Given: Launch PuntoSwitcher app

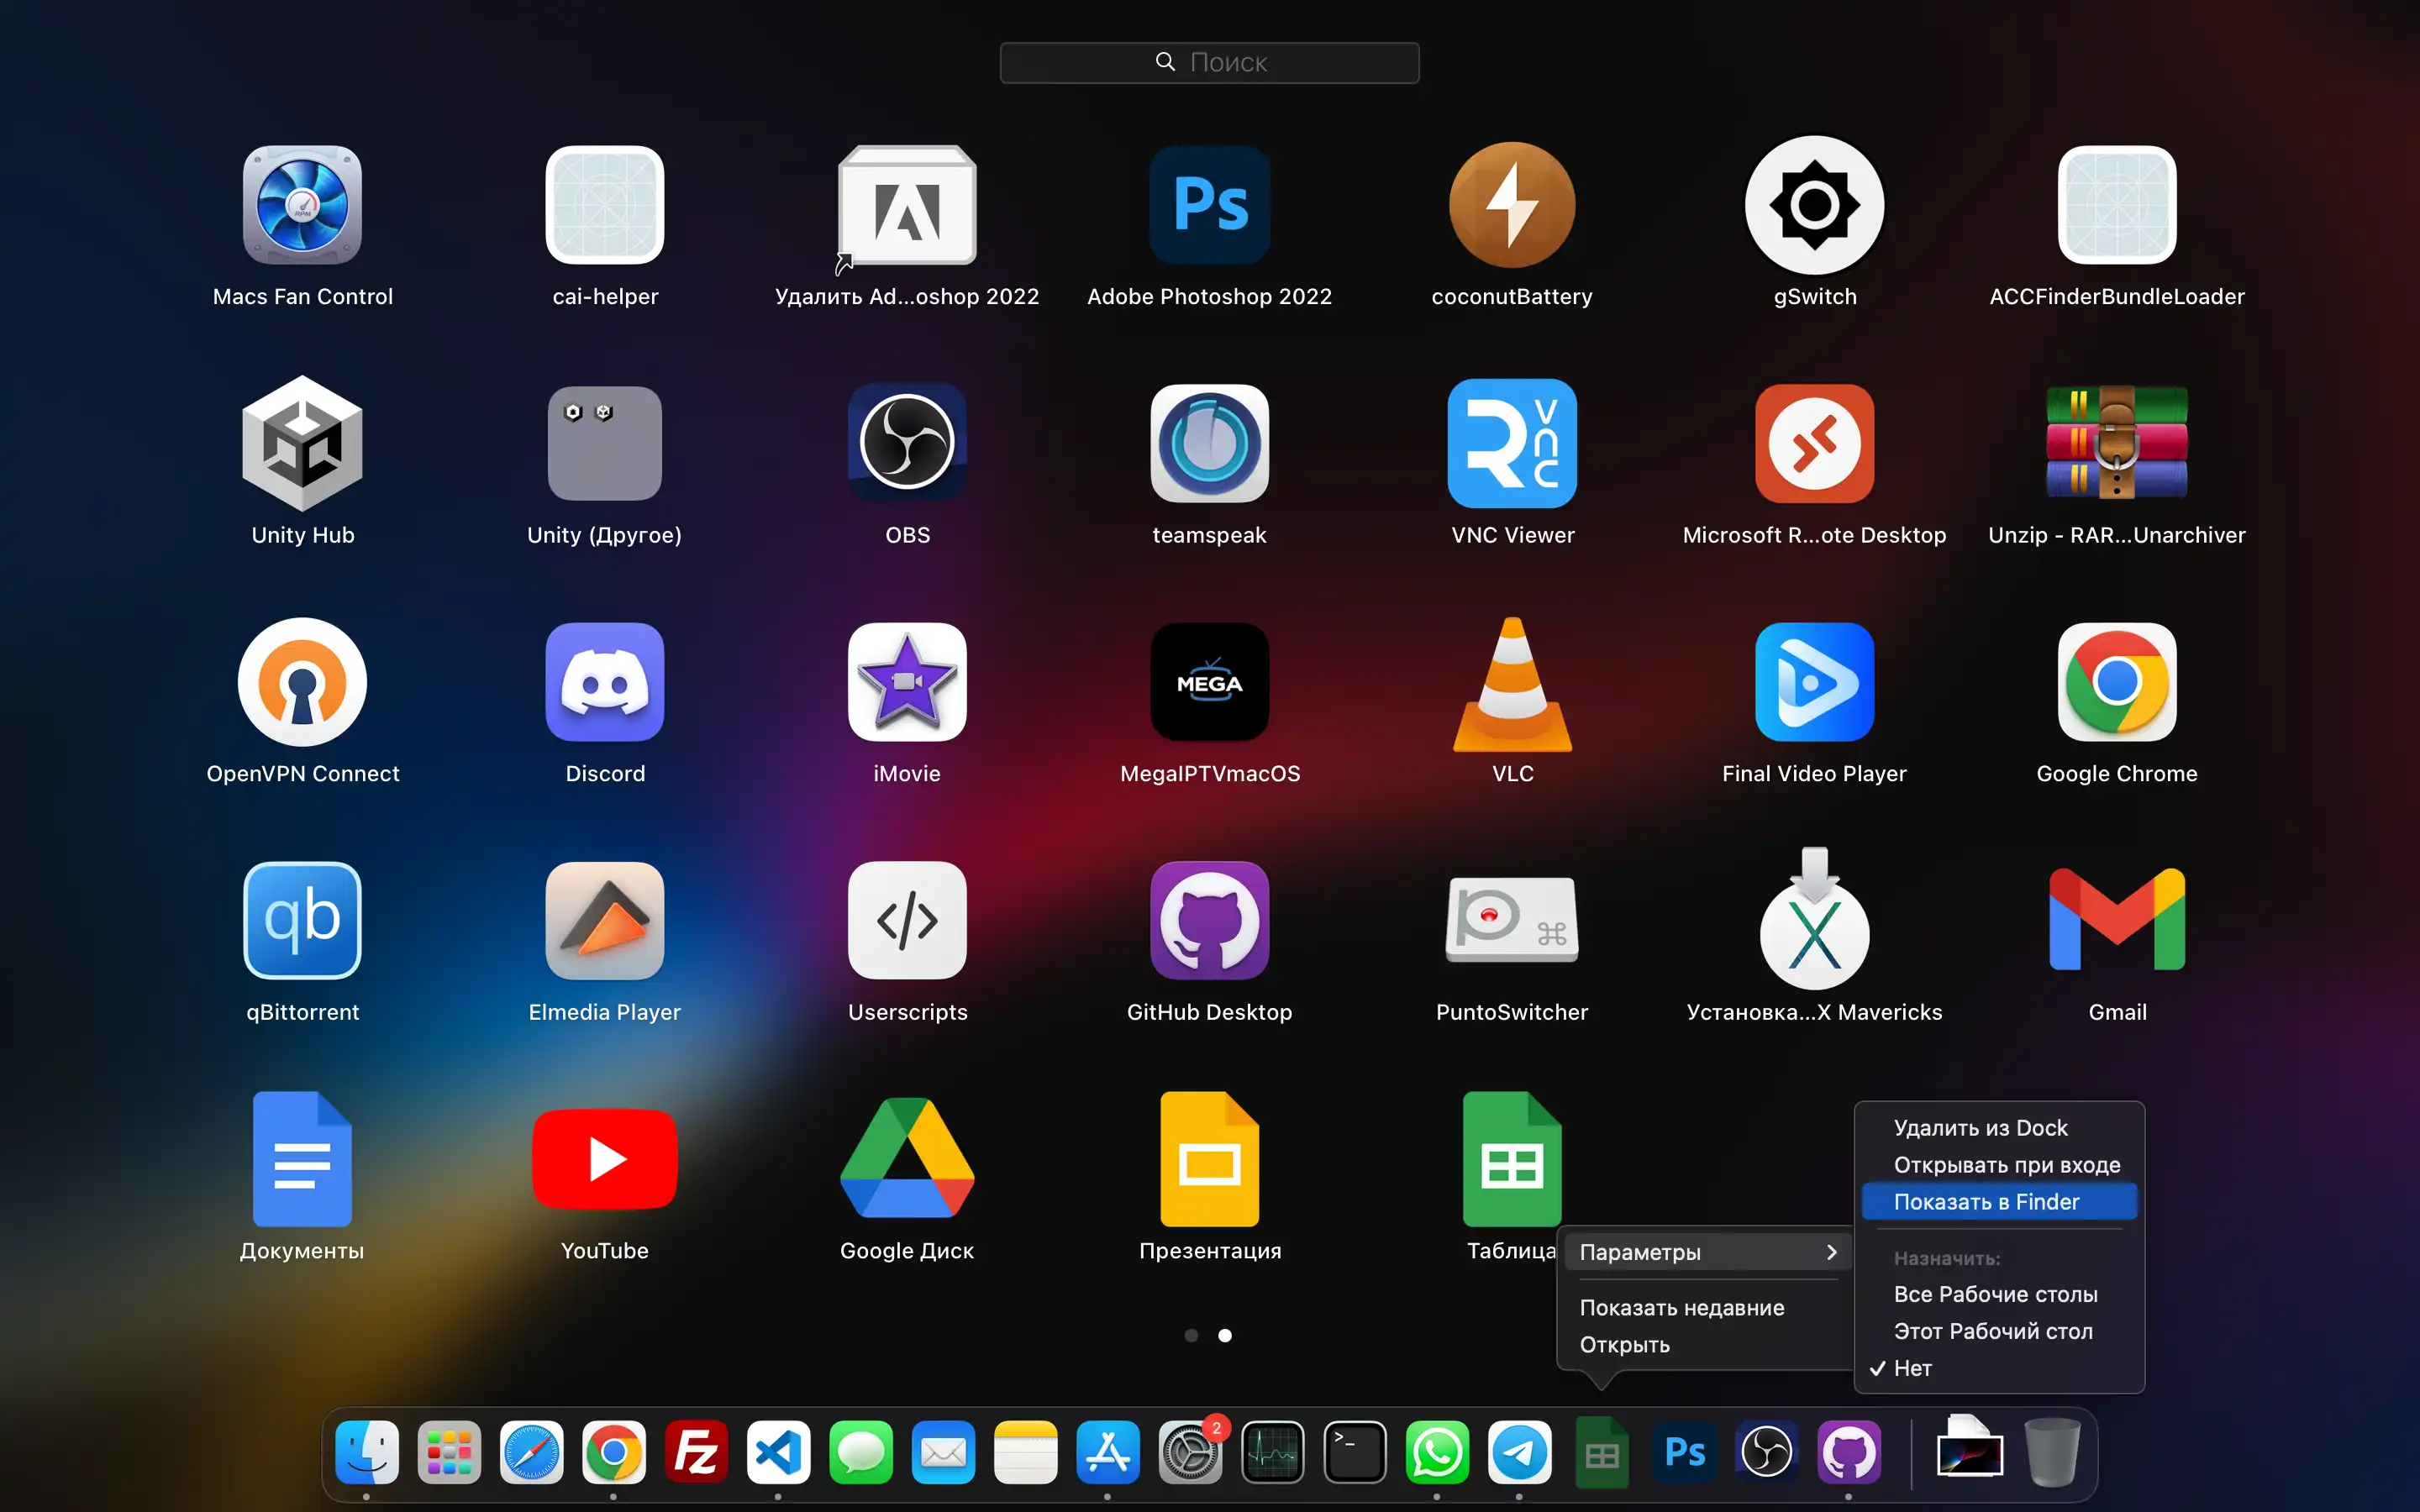Looking at the screenshot, I should (1512, 920).
